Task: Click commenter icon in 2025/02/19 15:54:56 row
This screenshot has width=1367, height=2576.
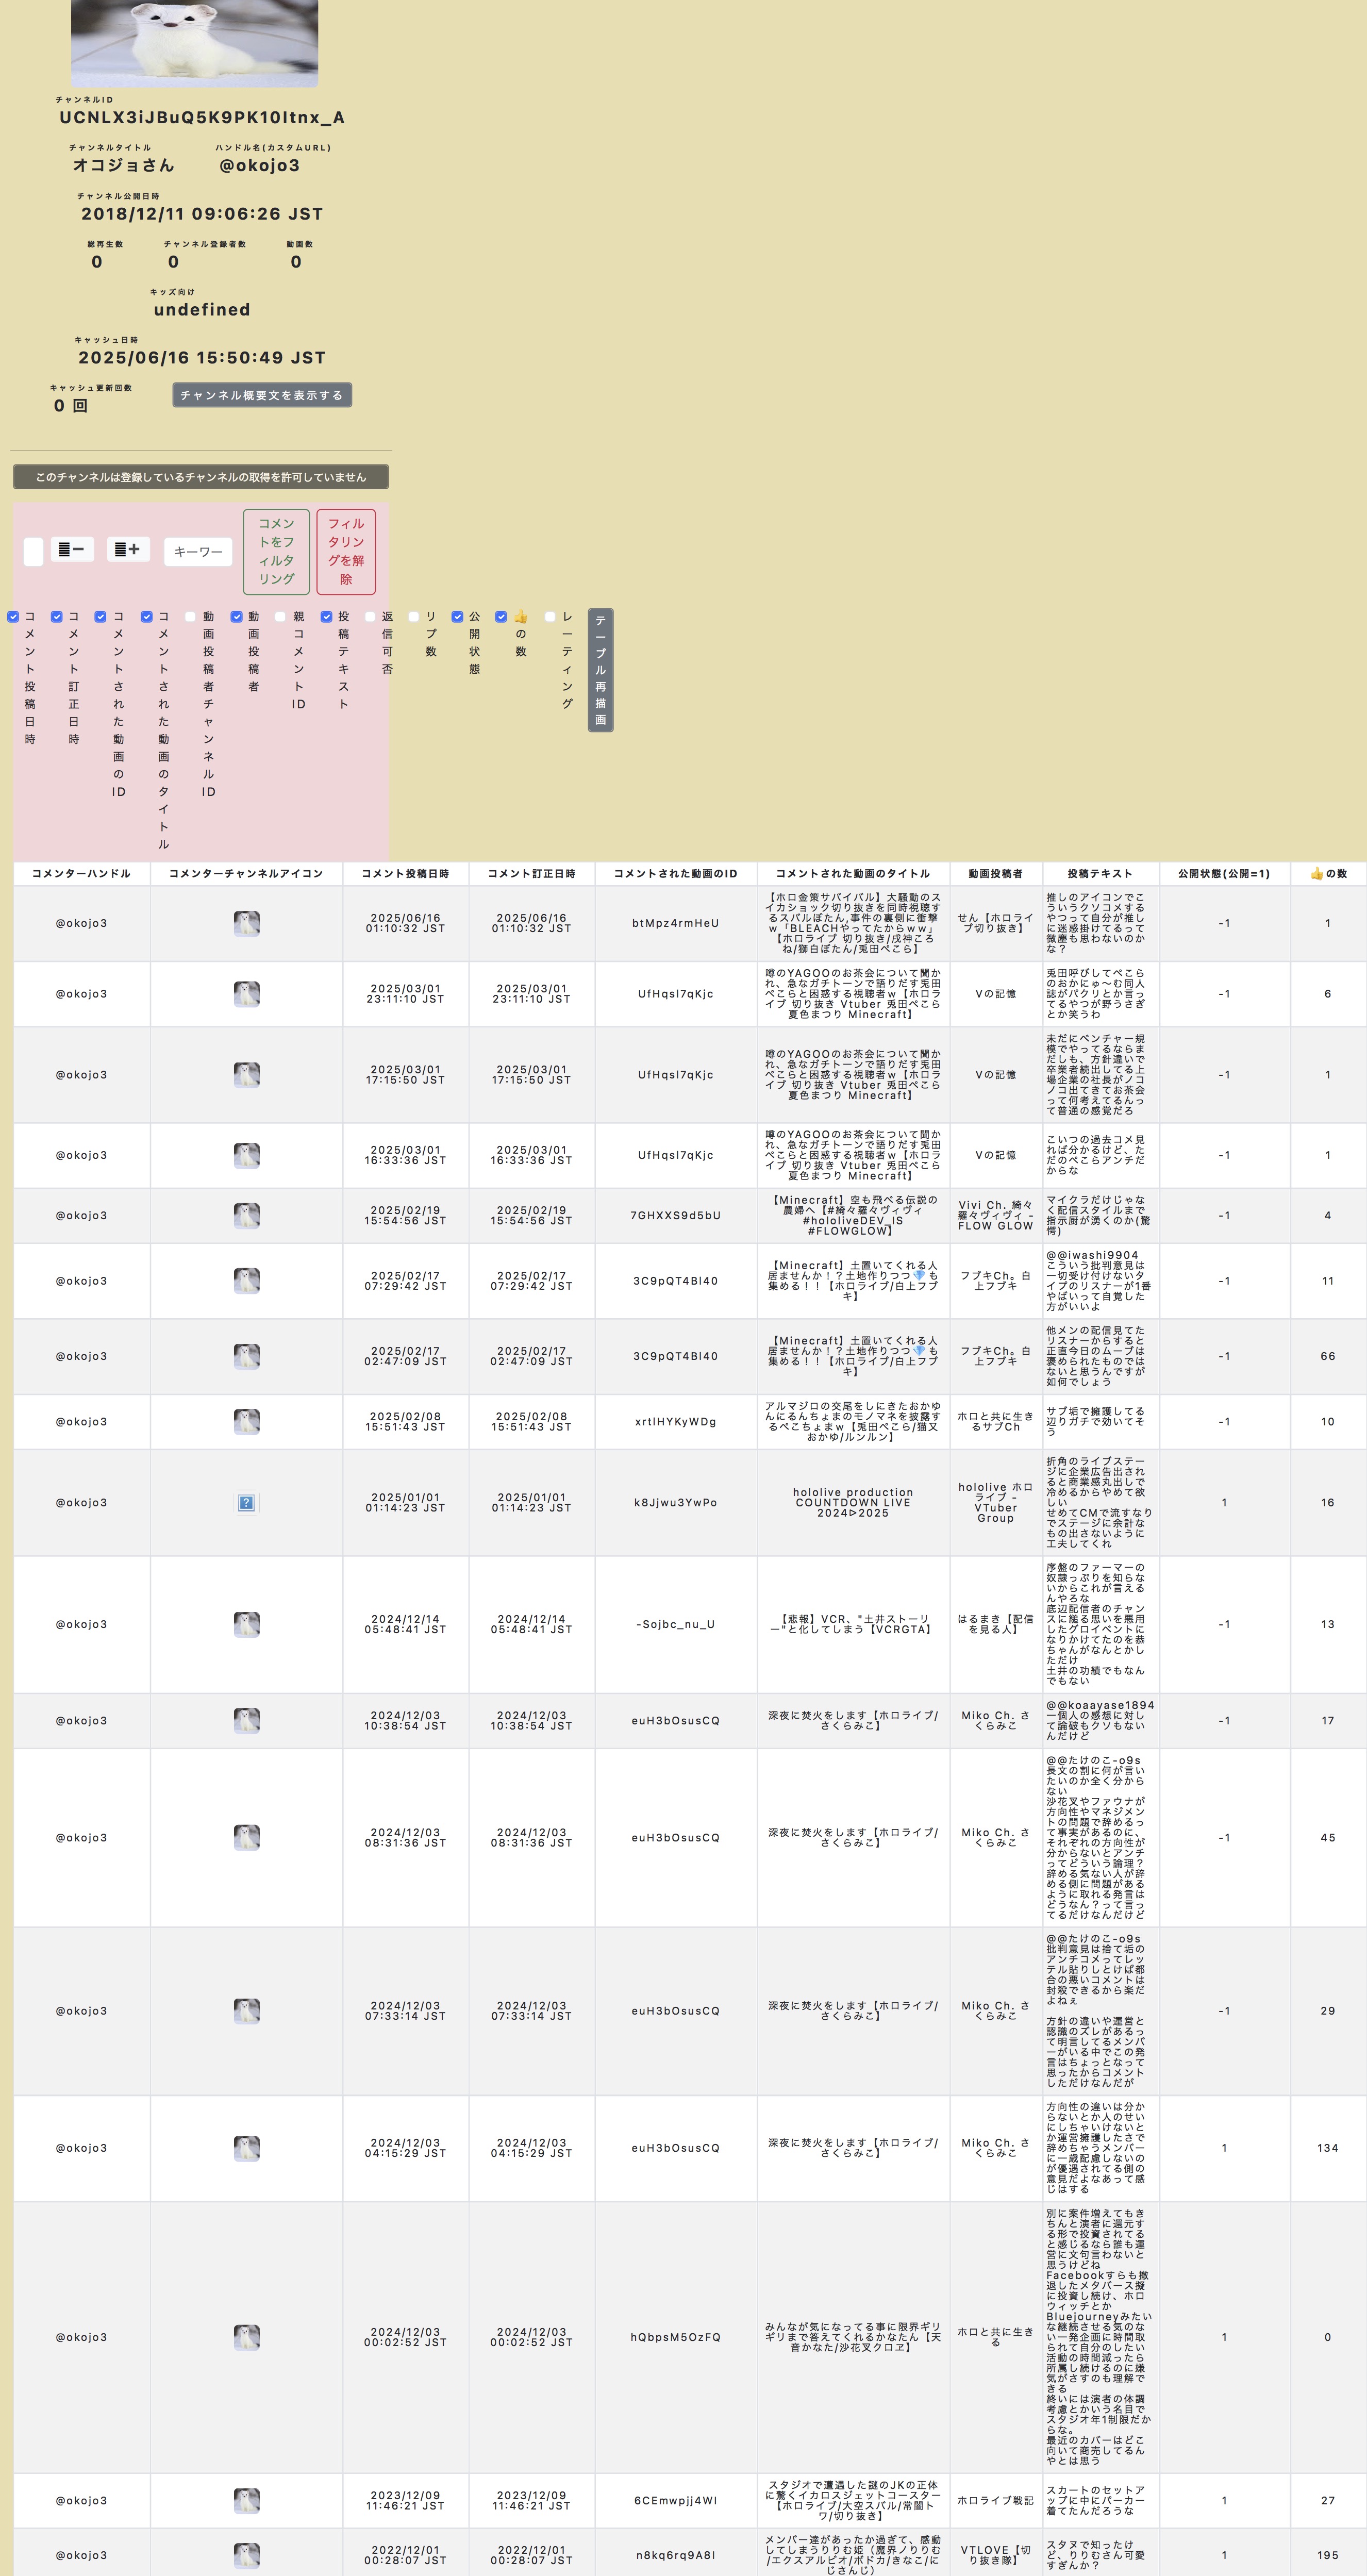Action: pos(246,1216)
